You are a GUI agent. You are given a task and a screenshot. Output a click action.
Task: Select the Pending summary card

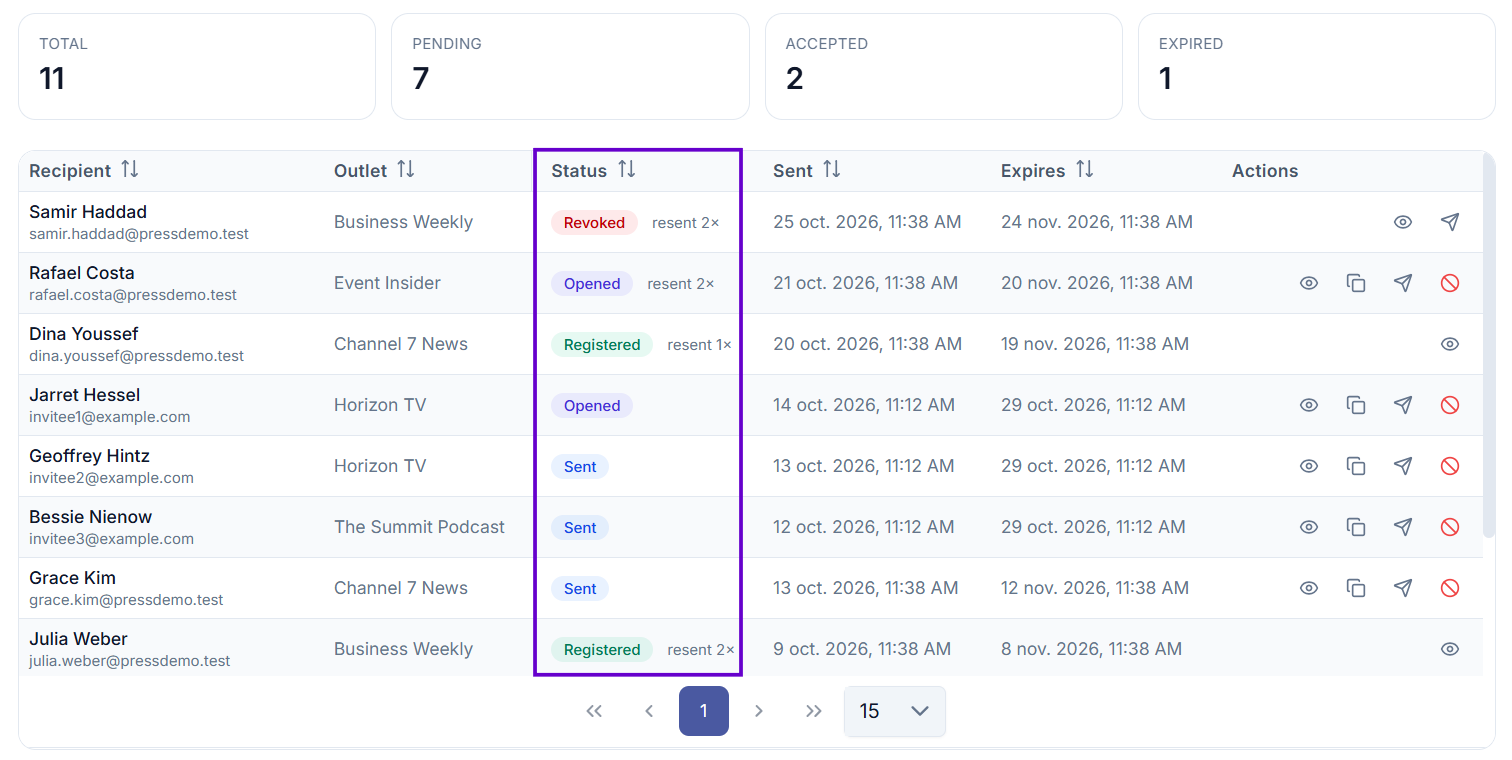(570, 66)
